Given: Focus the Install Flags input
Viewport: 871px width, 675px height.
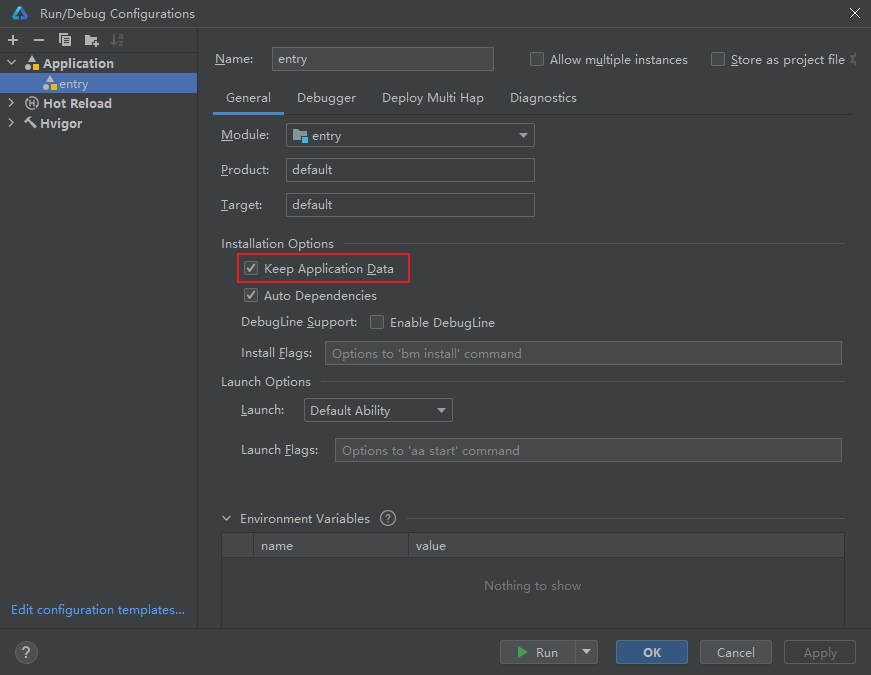Looking at the screenshot, I should (583, 353).
